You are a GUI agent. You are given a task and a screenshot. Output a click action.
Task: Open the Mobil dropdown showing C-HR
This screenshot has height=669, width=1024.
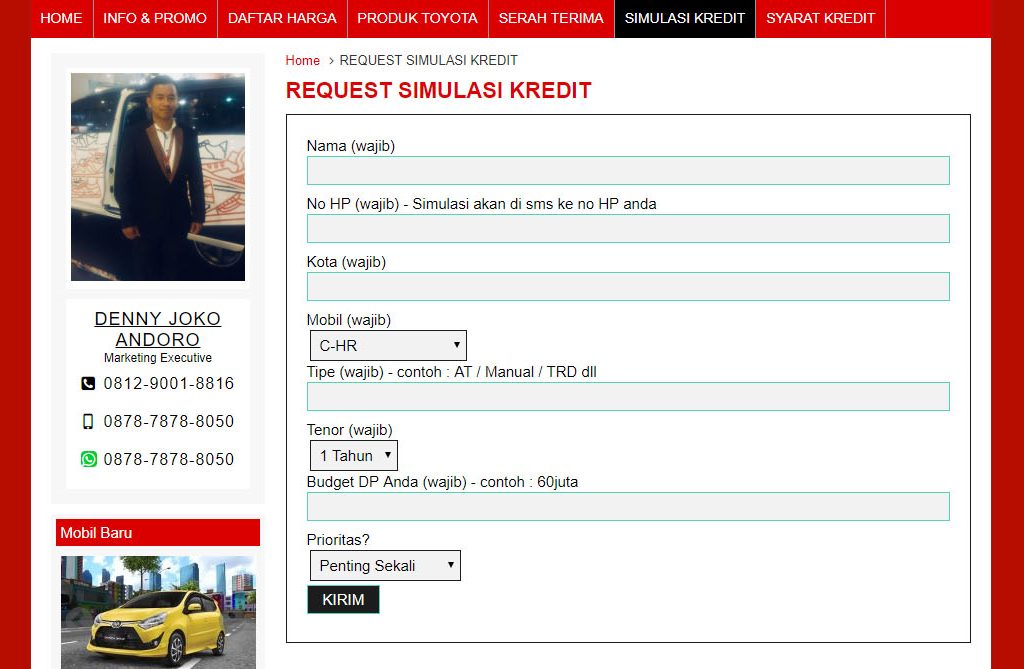coord(388,346)
